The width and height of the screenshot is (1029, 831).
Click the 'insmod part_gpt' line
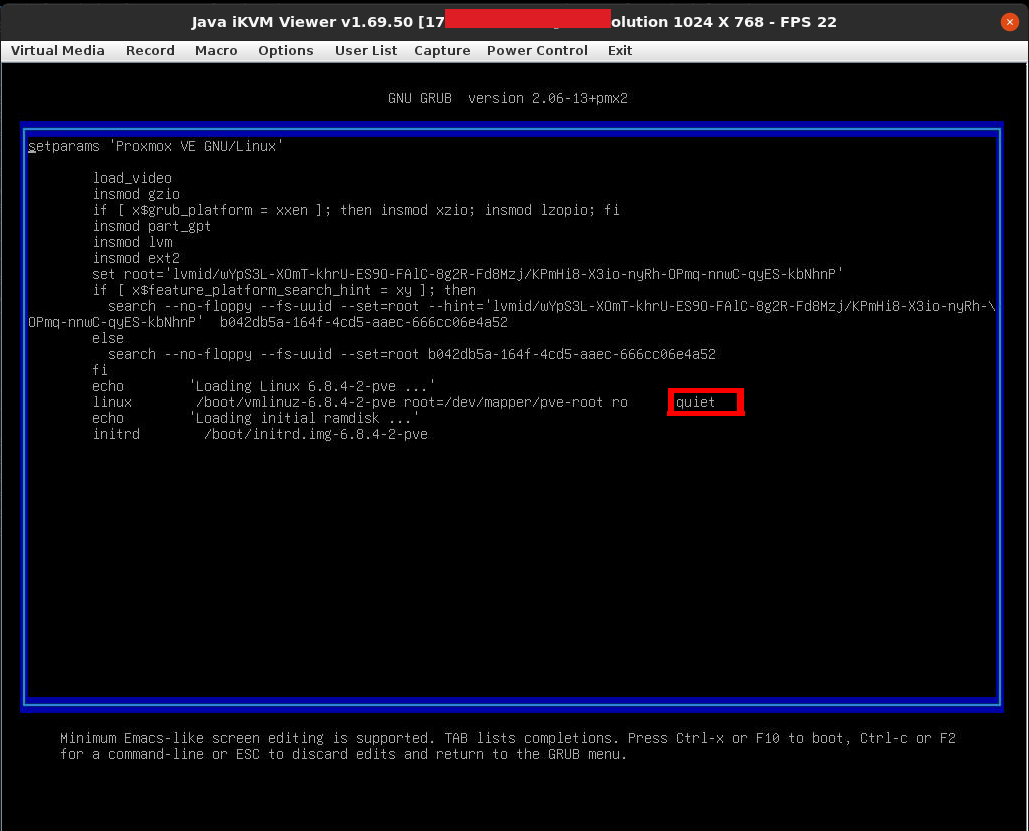152,226
